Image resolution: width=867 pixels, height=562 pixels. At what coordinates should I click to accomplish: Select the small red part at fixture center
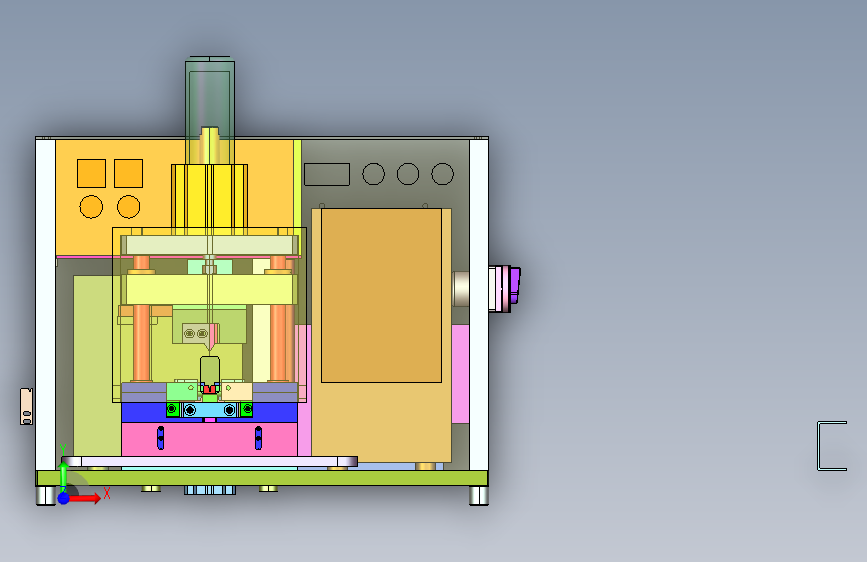[x=209, y=389]
